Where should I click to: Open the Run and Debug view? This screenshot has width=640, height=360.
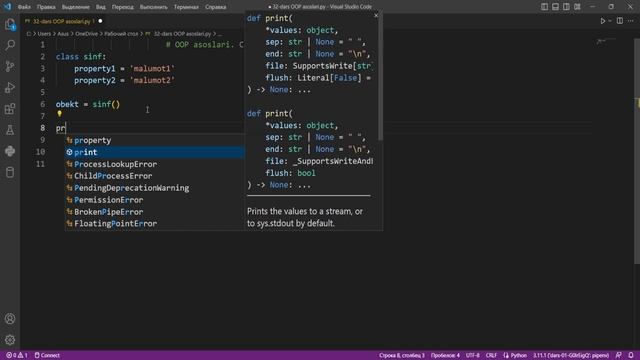pos(10,87)
